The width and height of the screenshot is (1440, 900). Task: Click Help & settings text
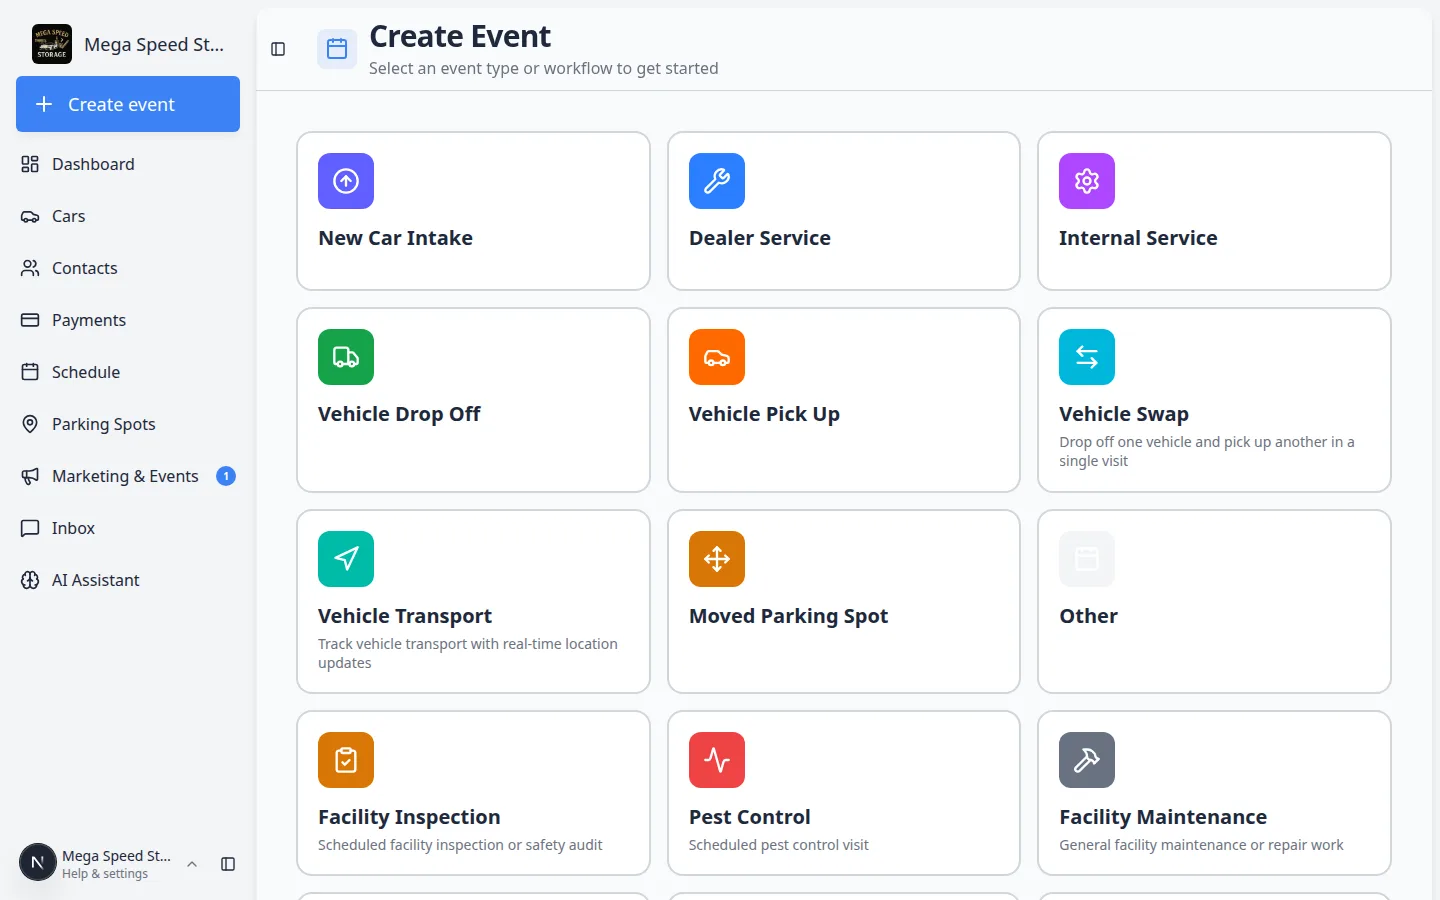tap(105, 874)
